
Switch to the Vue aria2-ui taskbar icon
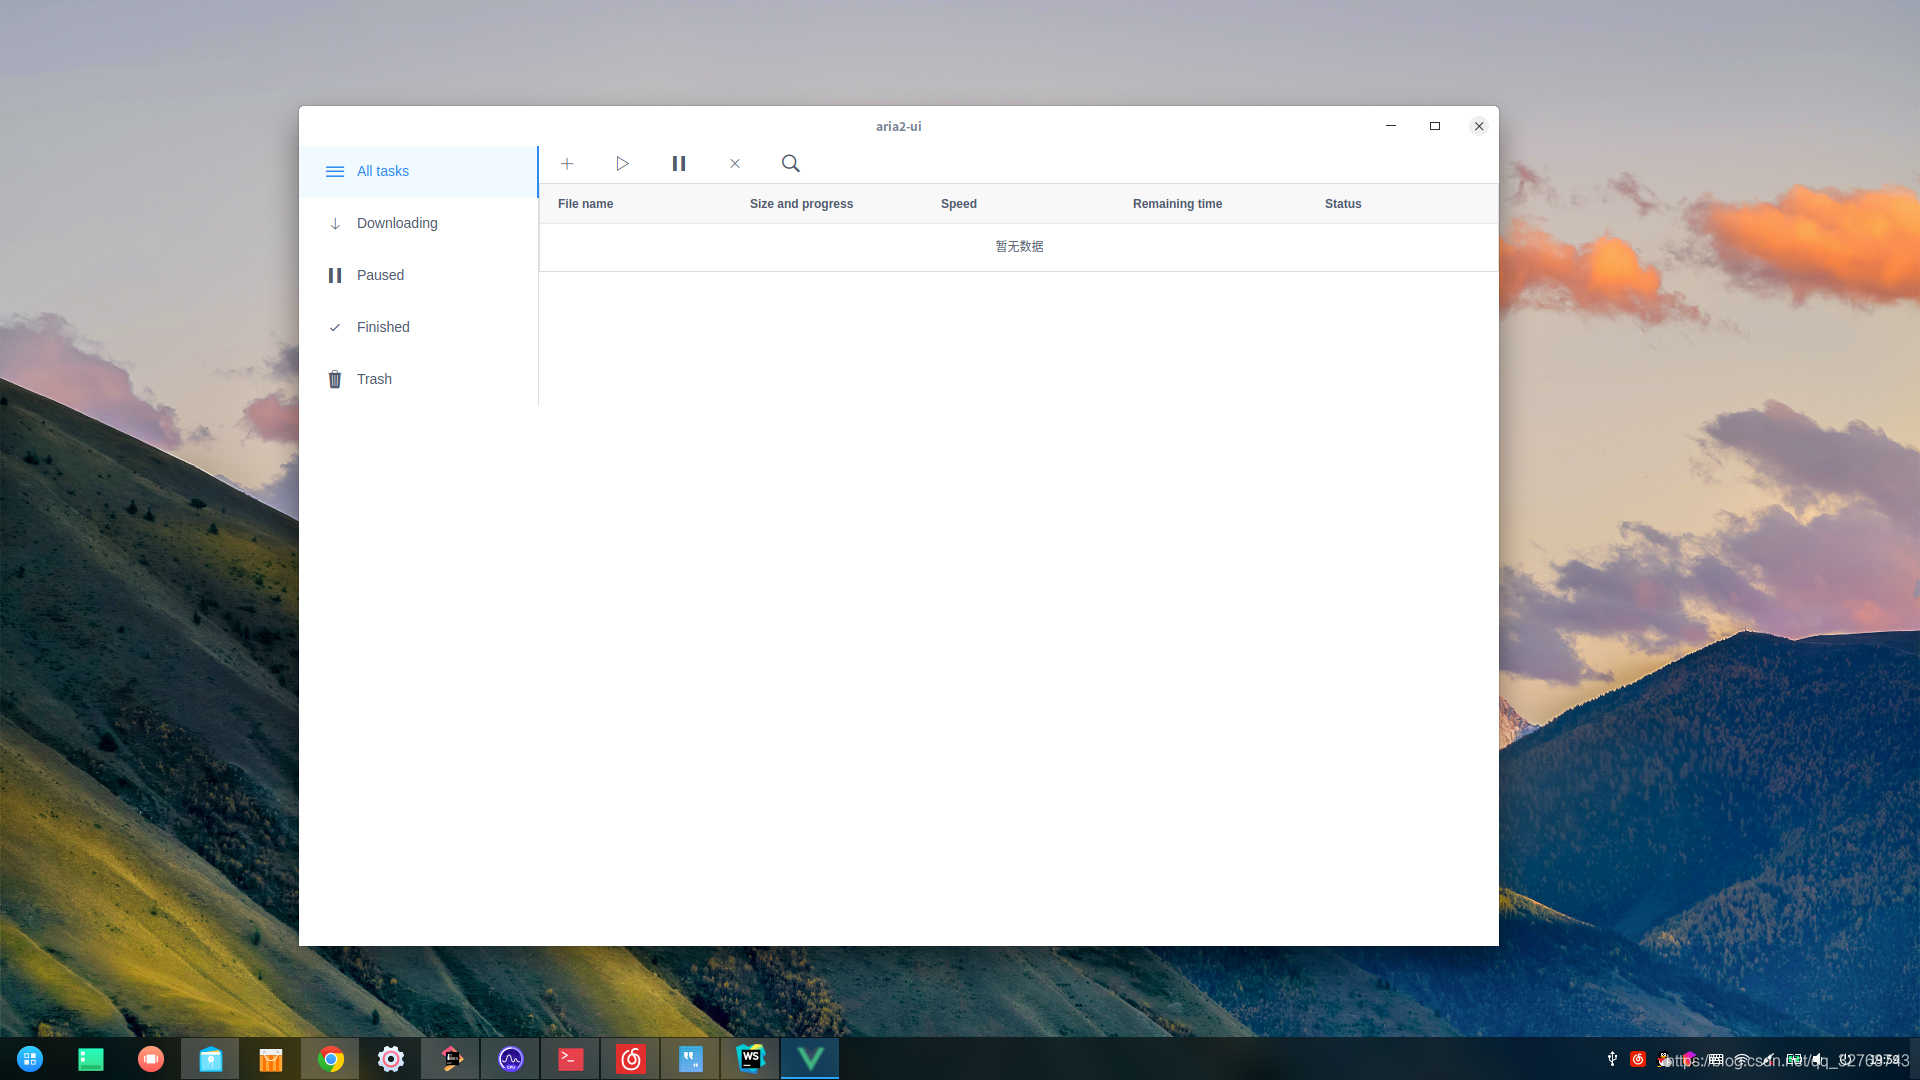(x=810, y=1058)
